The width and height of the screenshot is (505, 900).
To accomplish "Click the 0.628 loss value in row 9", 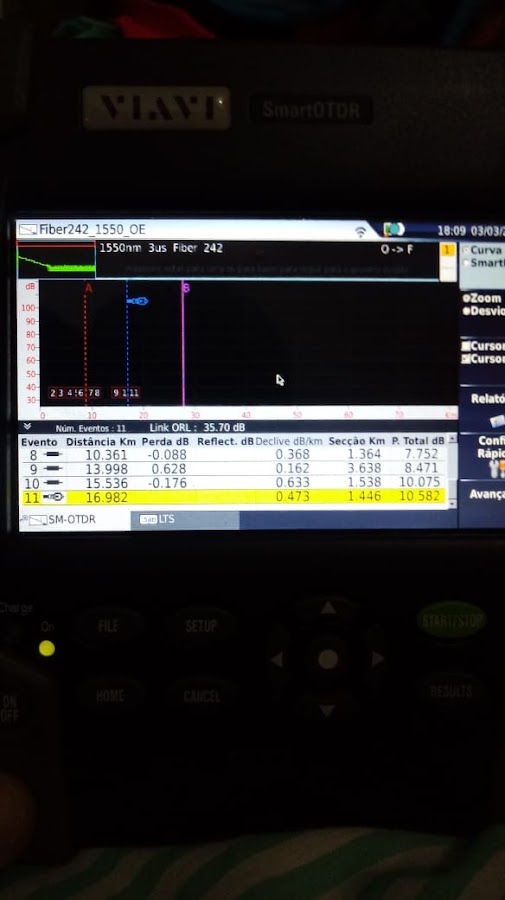I will pos(167,469).
